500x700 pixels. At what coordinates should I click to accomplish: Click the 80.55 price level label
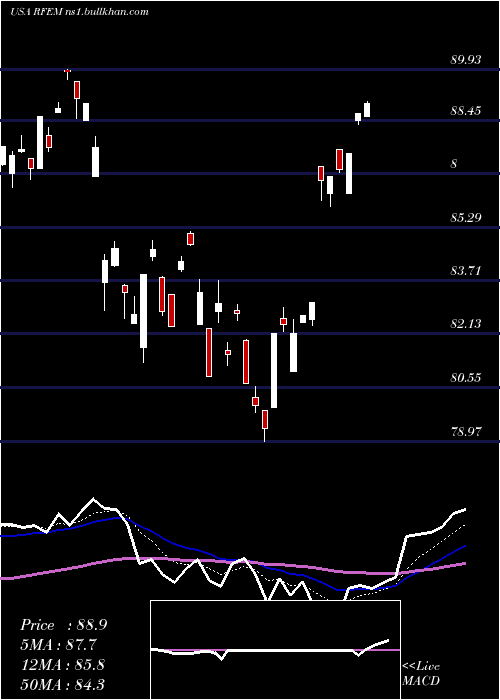tap(466, 378)
